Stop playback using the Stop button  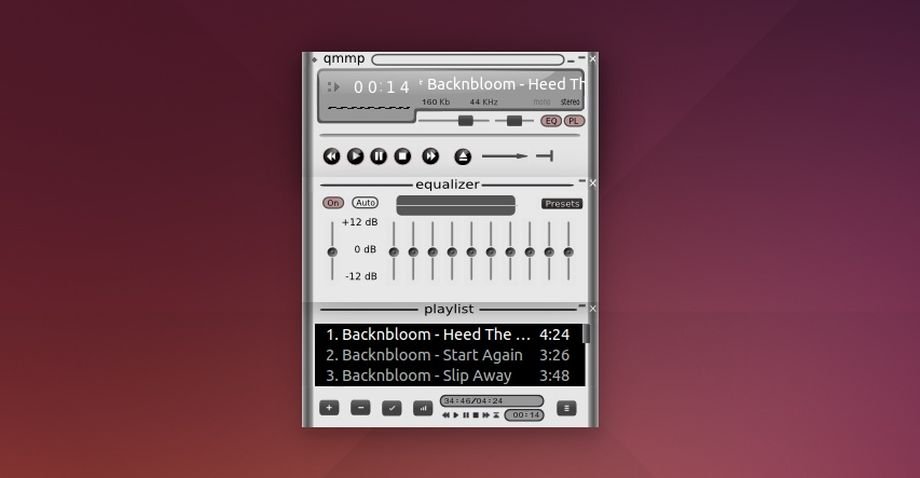(403, 156)
